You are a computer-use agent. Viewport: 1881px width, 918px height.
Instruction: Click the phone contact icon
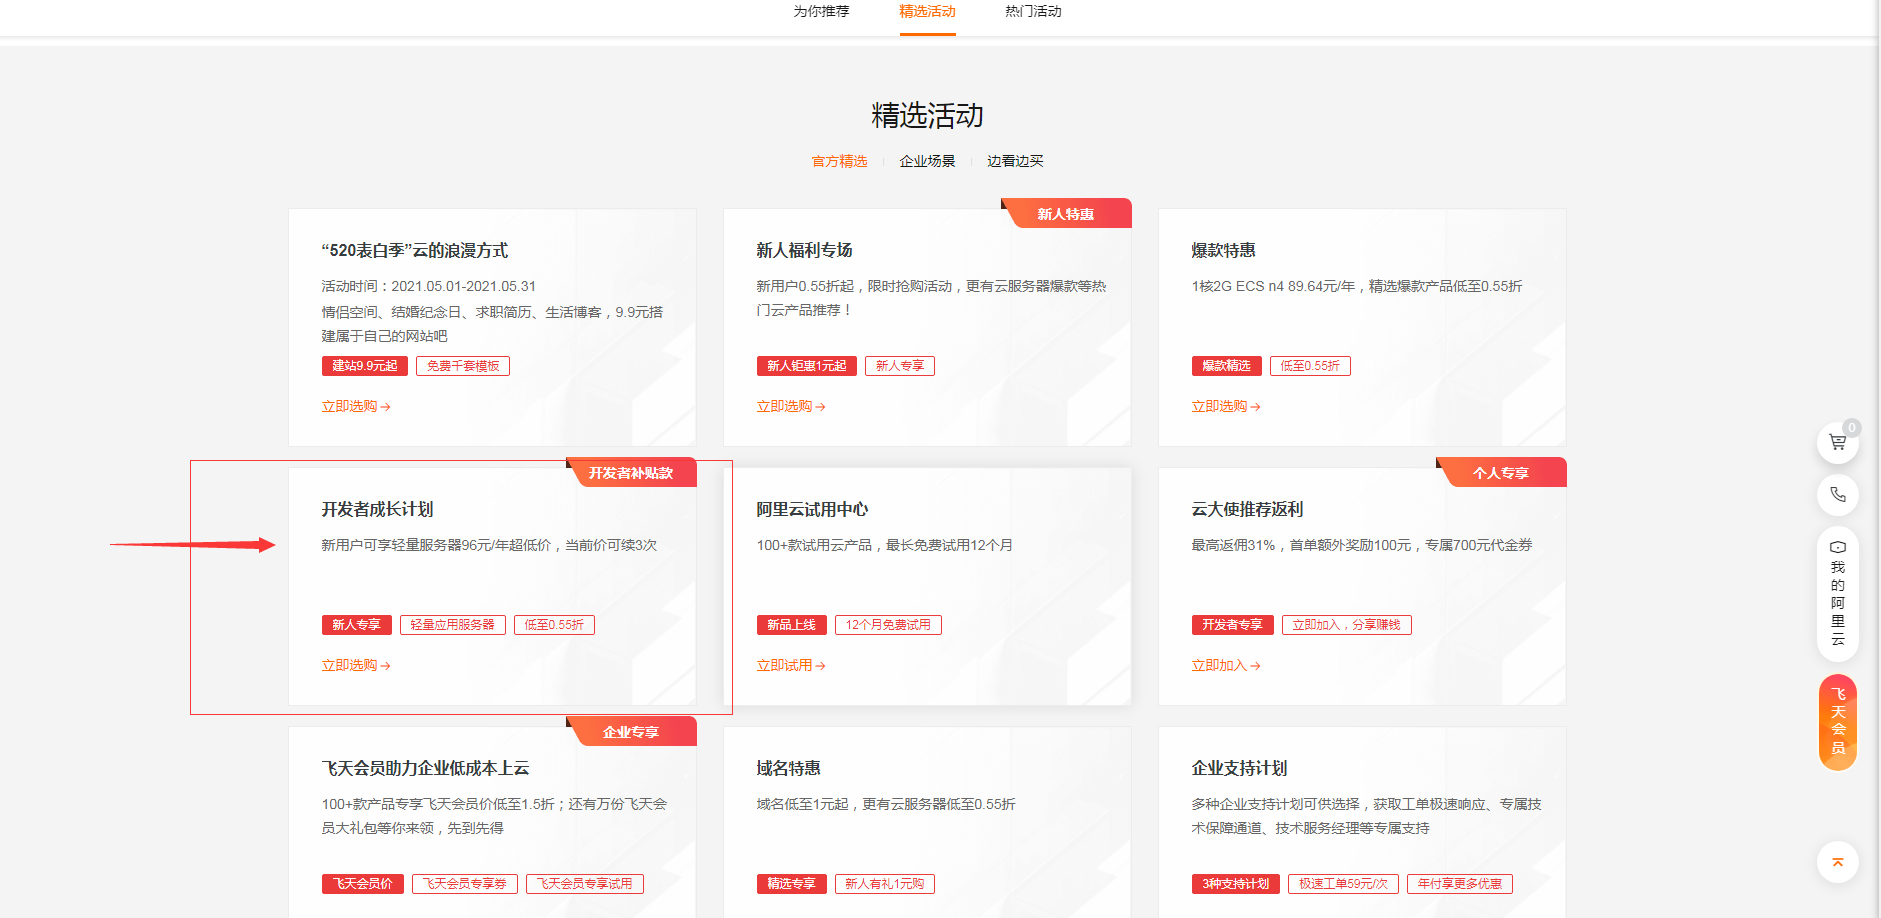1837,494
